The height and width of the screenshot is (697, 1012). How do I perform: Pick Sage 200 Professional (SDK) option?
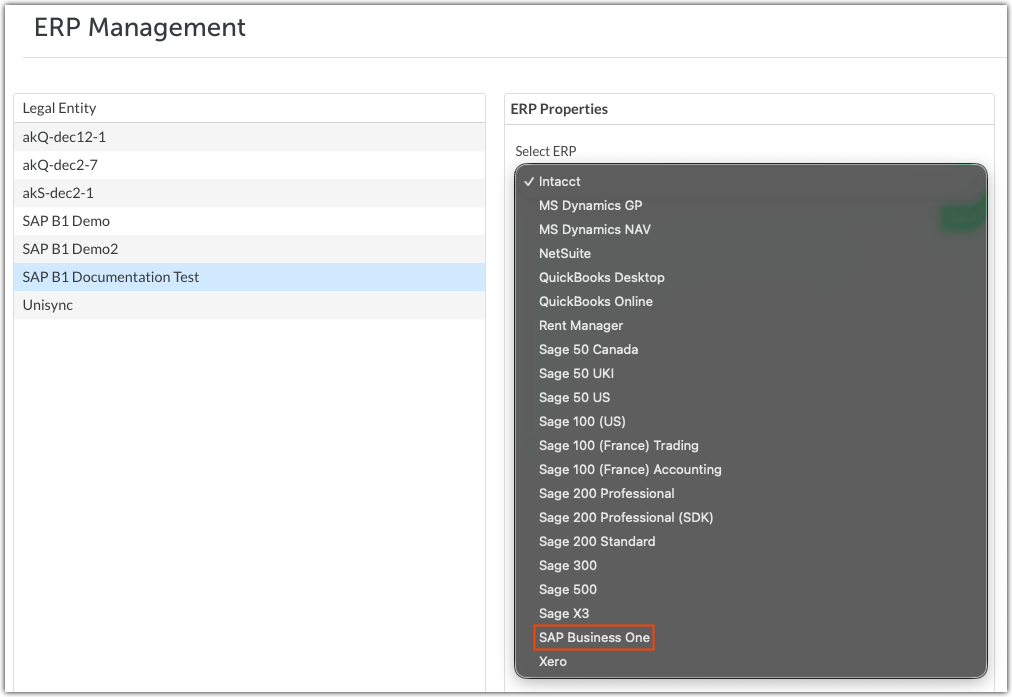click(x=751, y=518)
